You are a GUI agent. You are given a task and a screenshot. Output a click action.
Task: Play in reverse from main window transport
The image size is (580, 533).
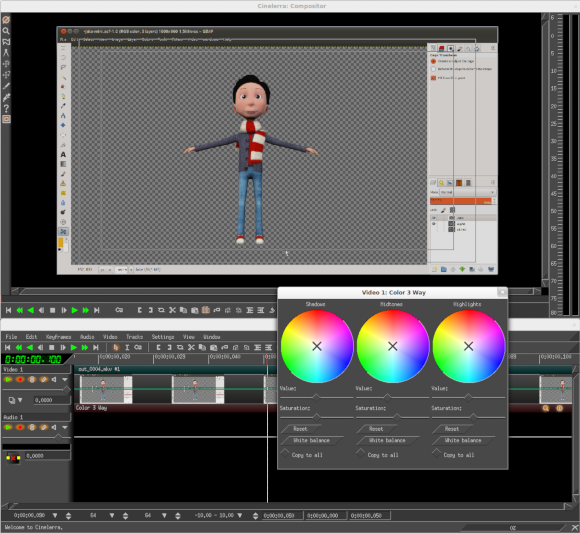[30, 347]
